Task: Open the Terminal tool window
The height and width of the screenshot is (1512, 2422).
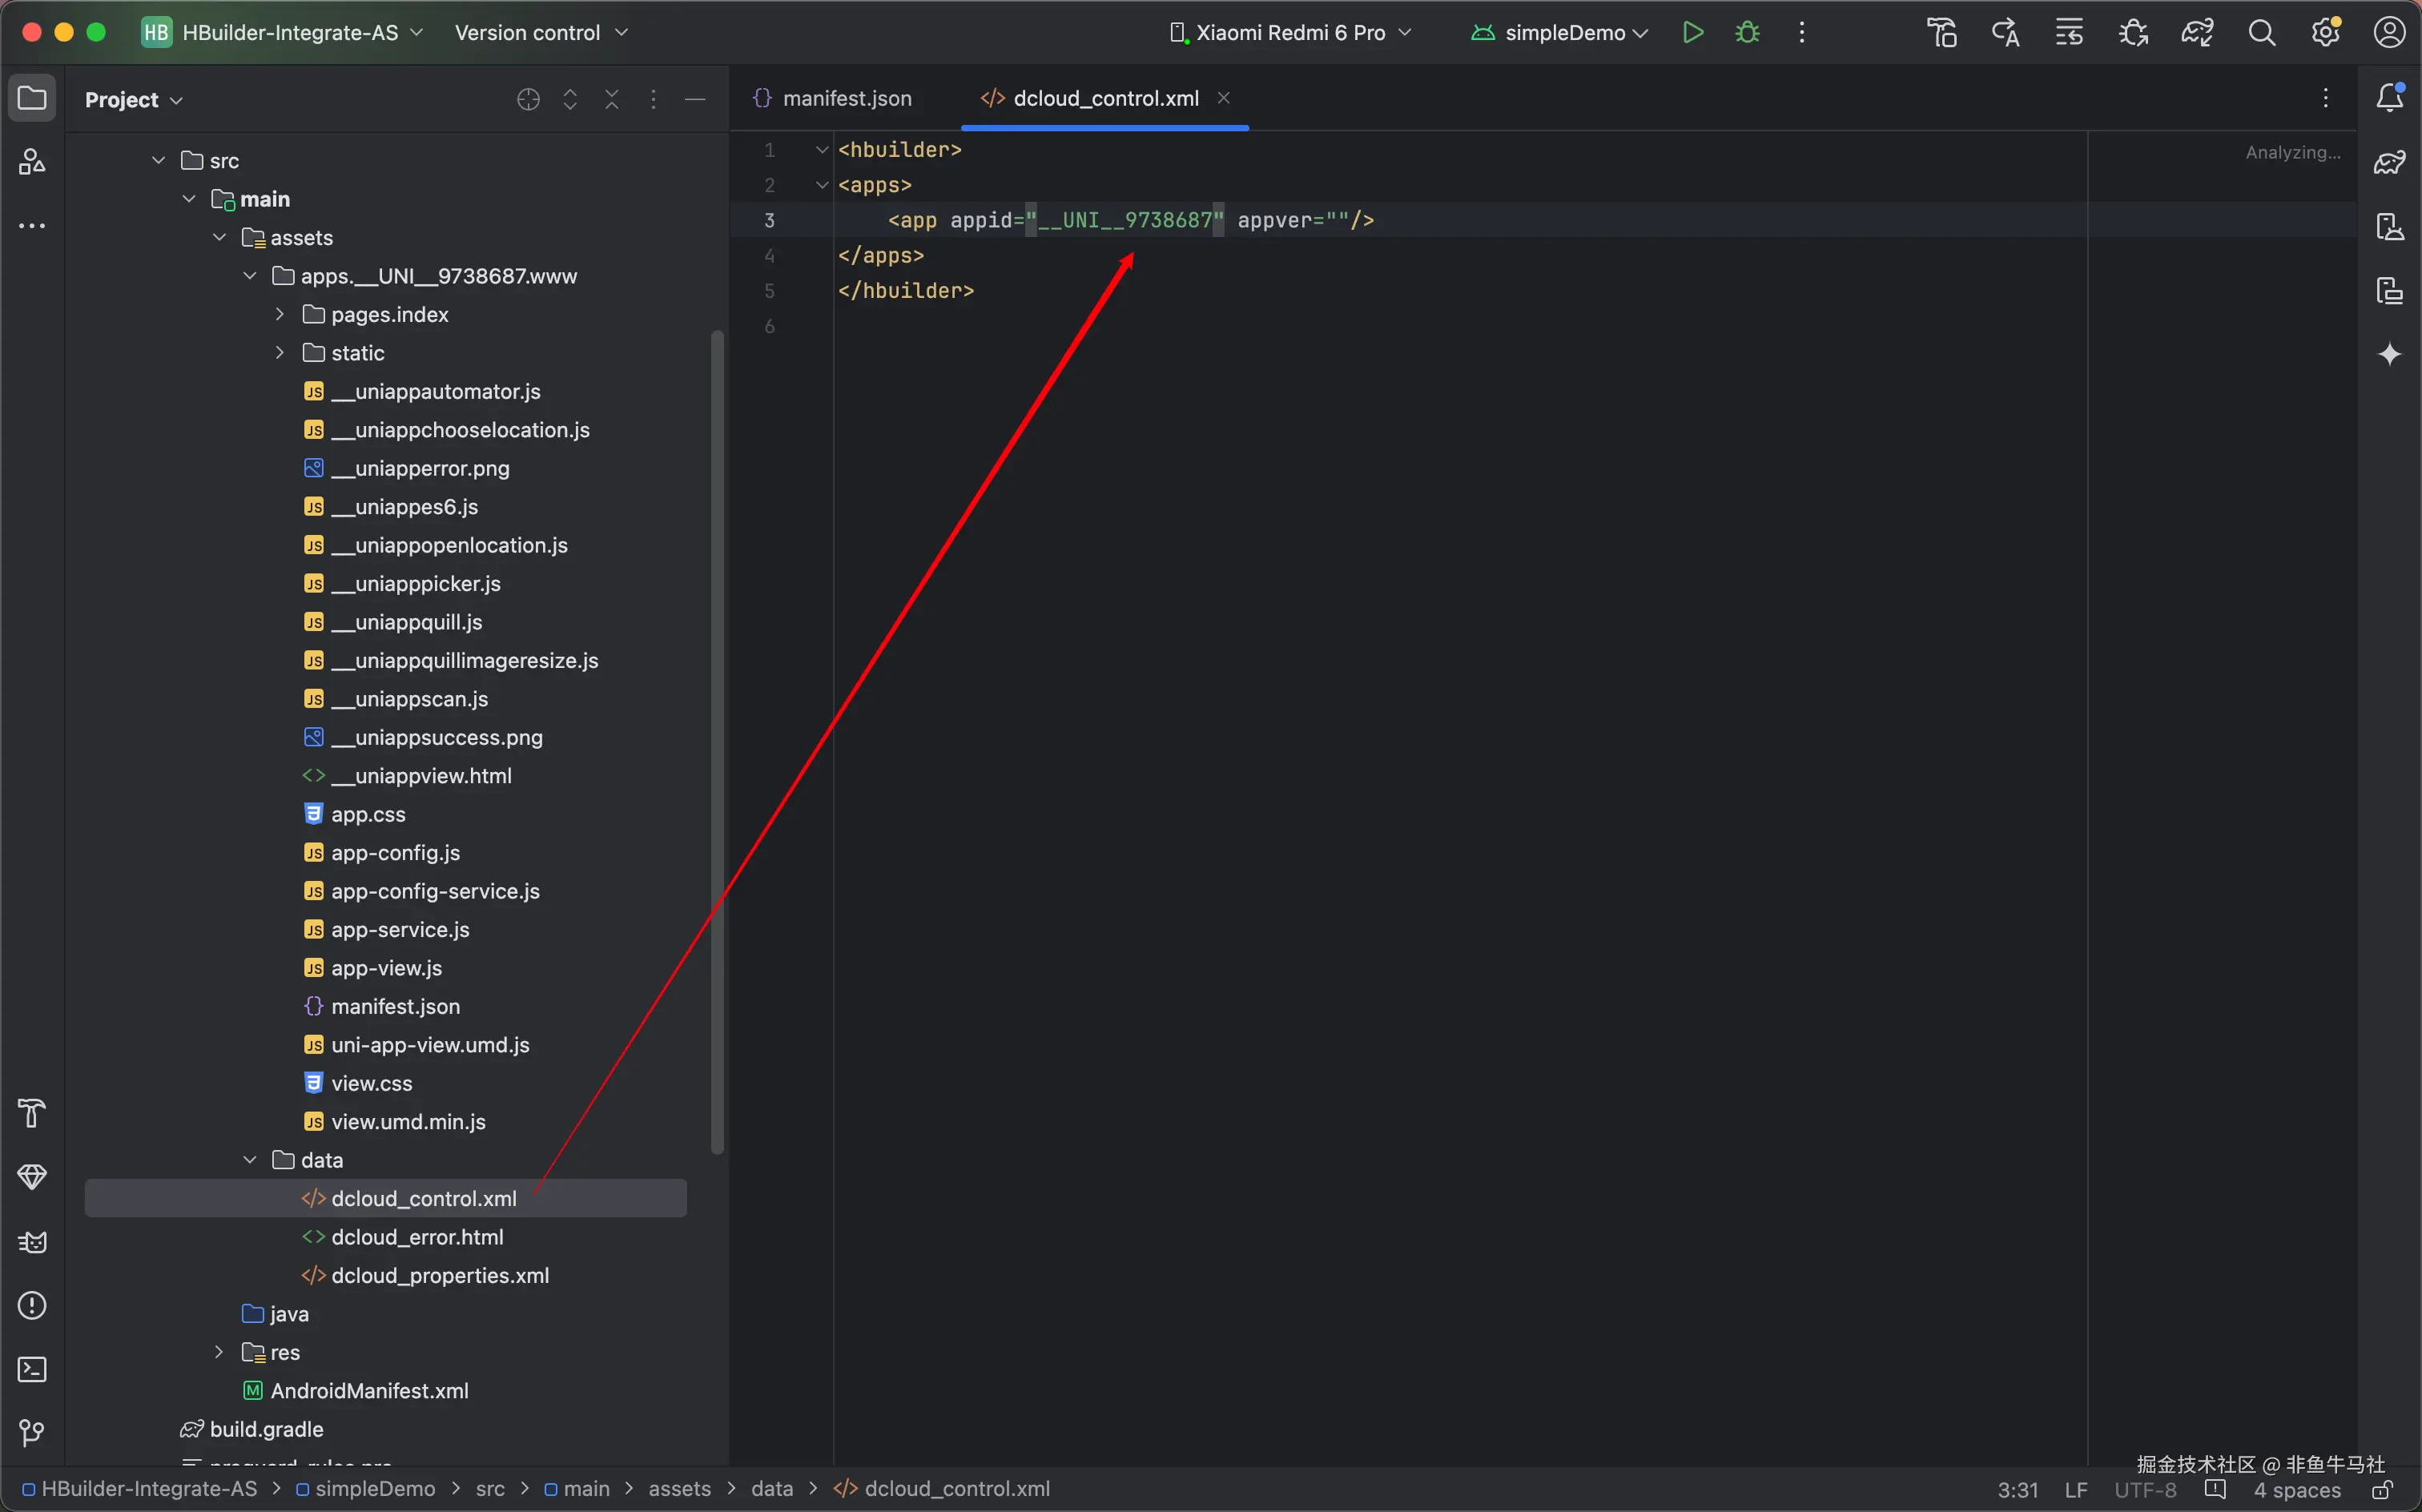Action: (32, 1369)
